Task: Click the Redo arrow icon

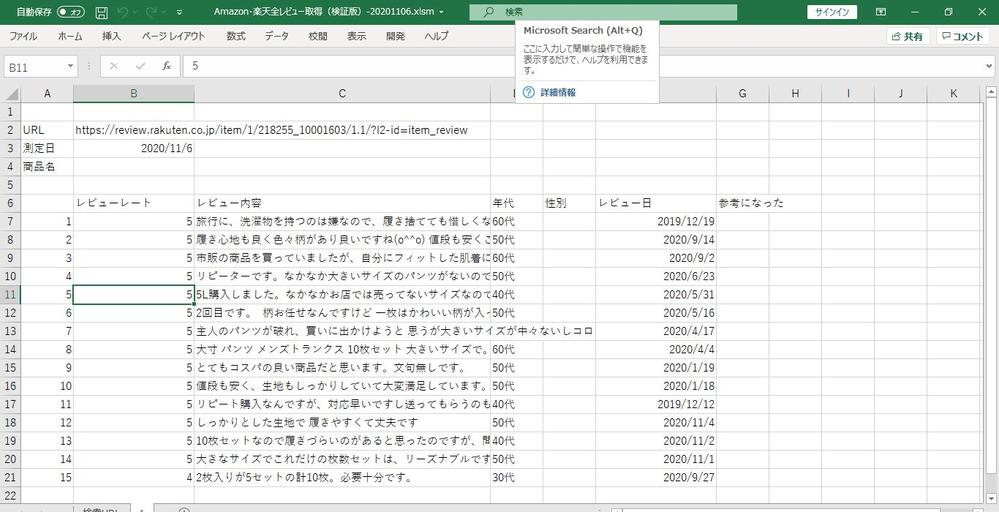Action: [151, 11]
